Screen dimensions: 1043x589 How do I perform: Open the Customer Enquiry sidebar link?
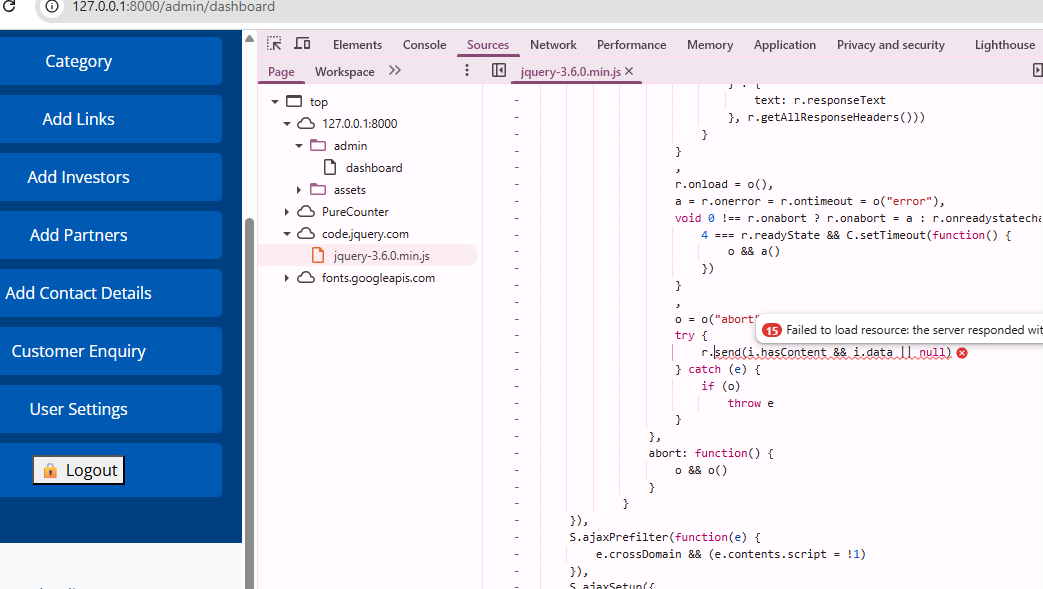tap(79, 351)
